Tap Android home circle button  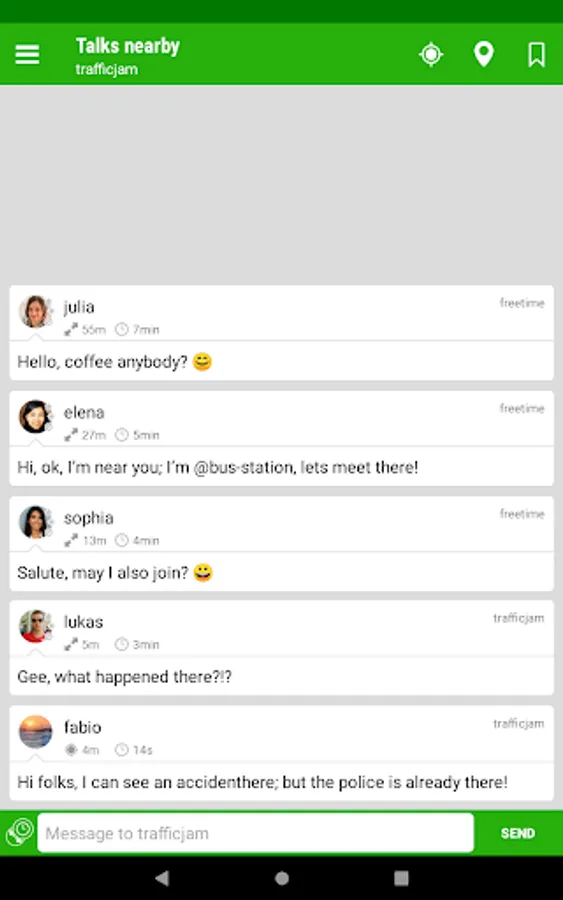coord(282,878)
